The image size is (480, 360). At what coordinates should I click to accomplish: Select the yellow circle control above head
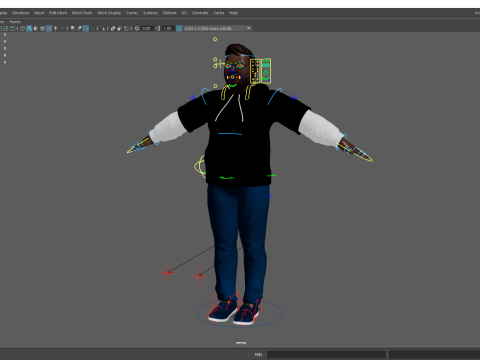pyautogui.click(x=215, y=39)
